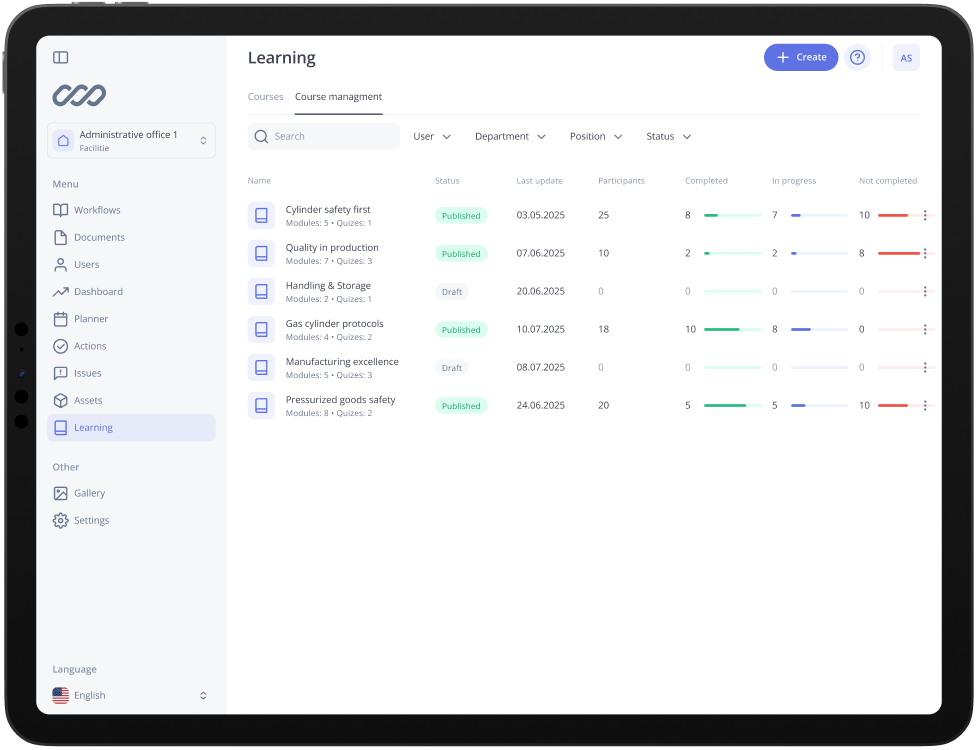Image resolution: width=978 pixels, height=750 pixels.
Task: Open Workflows from the sidebar menu
Action: pos(97,210)
